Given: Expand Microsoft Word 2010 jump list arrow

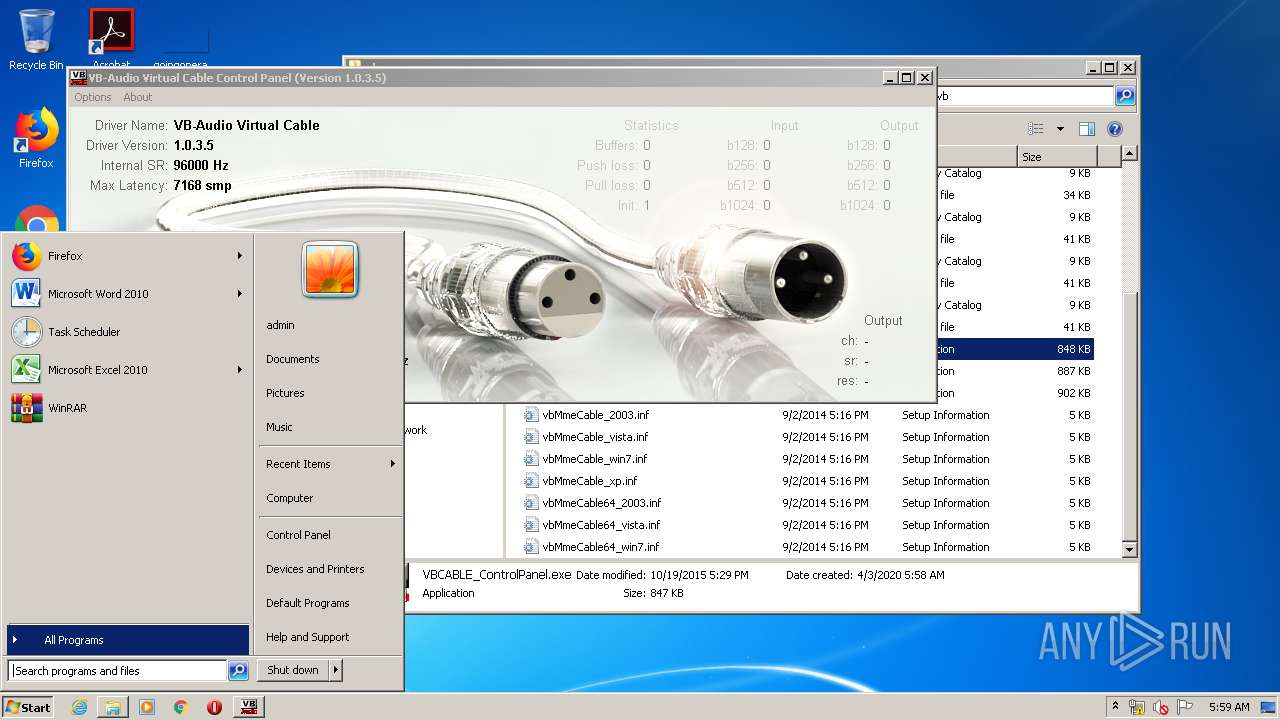Looking at the screenshot, I should (240, 294).
